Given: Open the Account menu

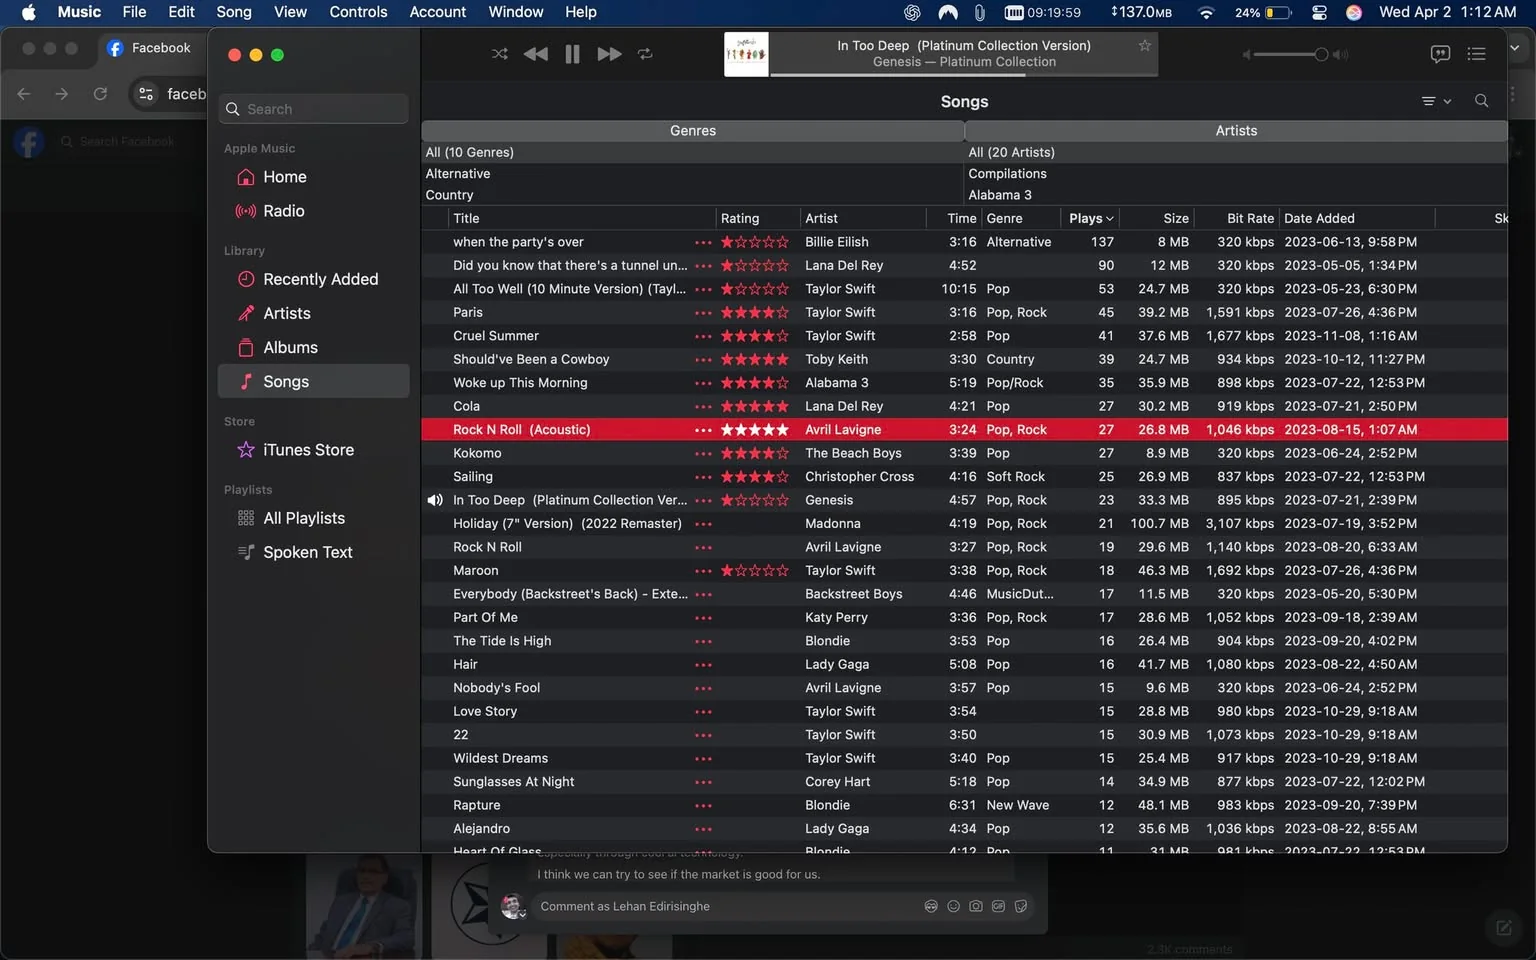Looking at the screenshot, I should pyautogui.click(x=437, y=12).
